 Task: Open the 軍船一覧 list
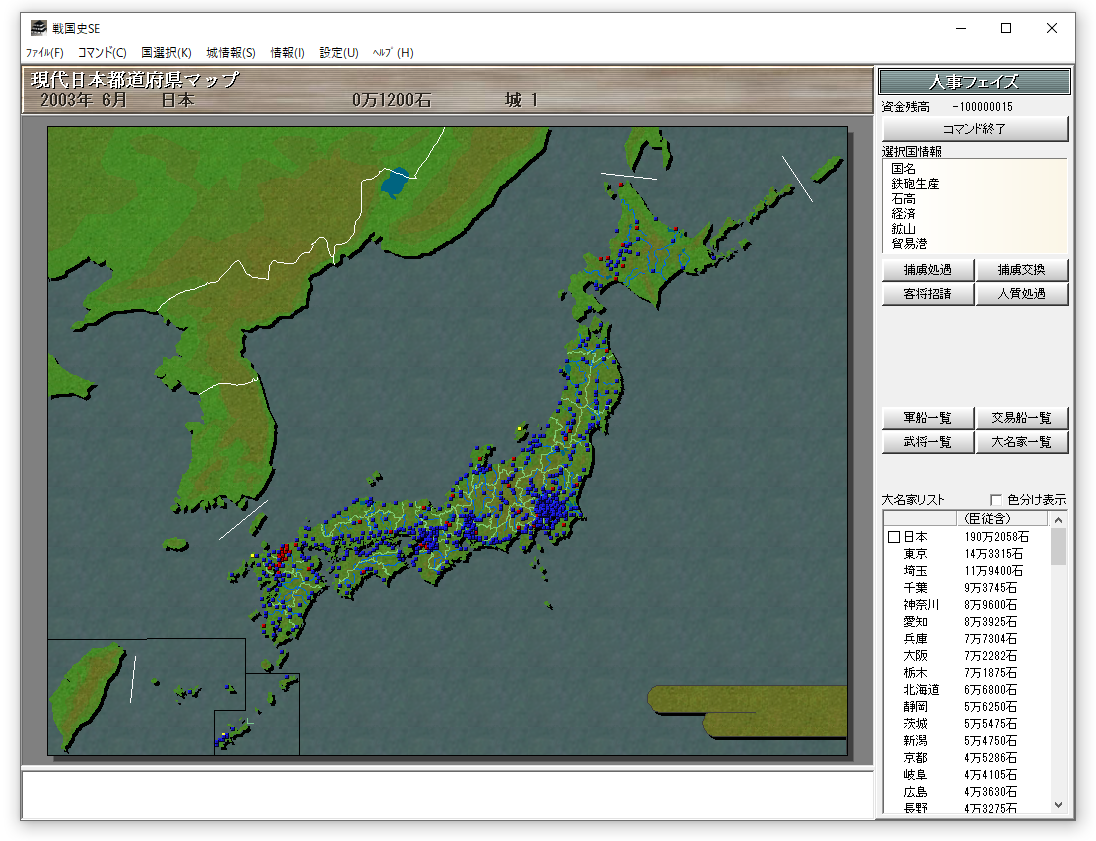pos(927,418)
